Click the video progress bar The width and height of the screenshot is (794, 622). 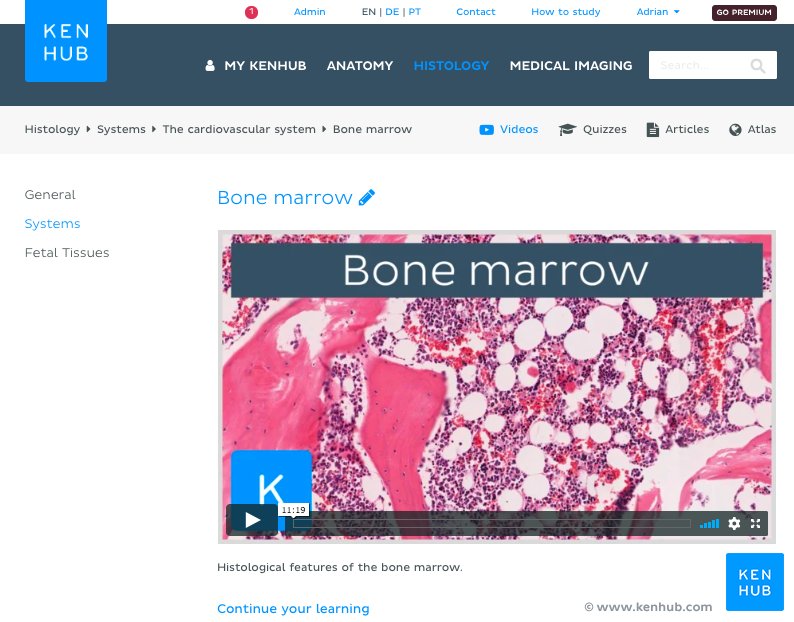click(x=492, y=524)
